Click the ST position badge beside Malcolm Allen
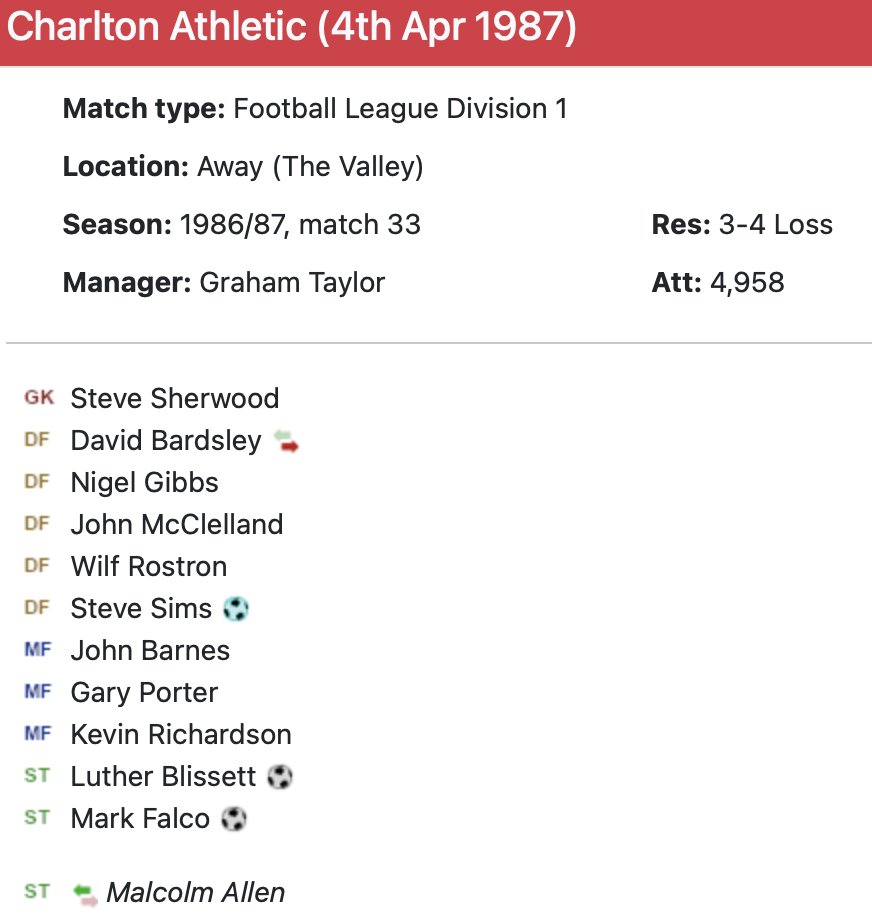 click(37, 891)
